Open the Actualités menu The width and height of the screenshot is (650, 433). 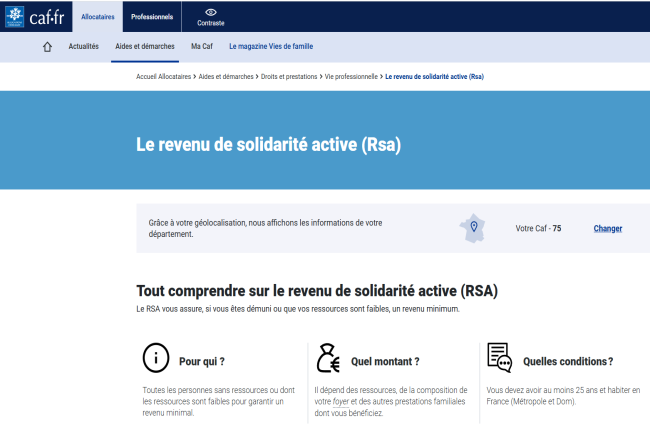[84, 46]
